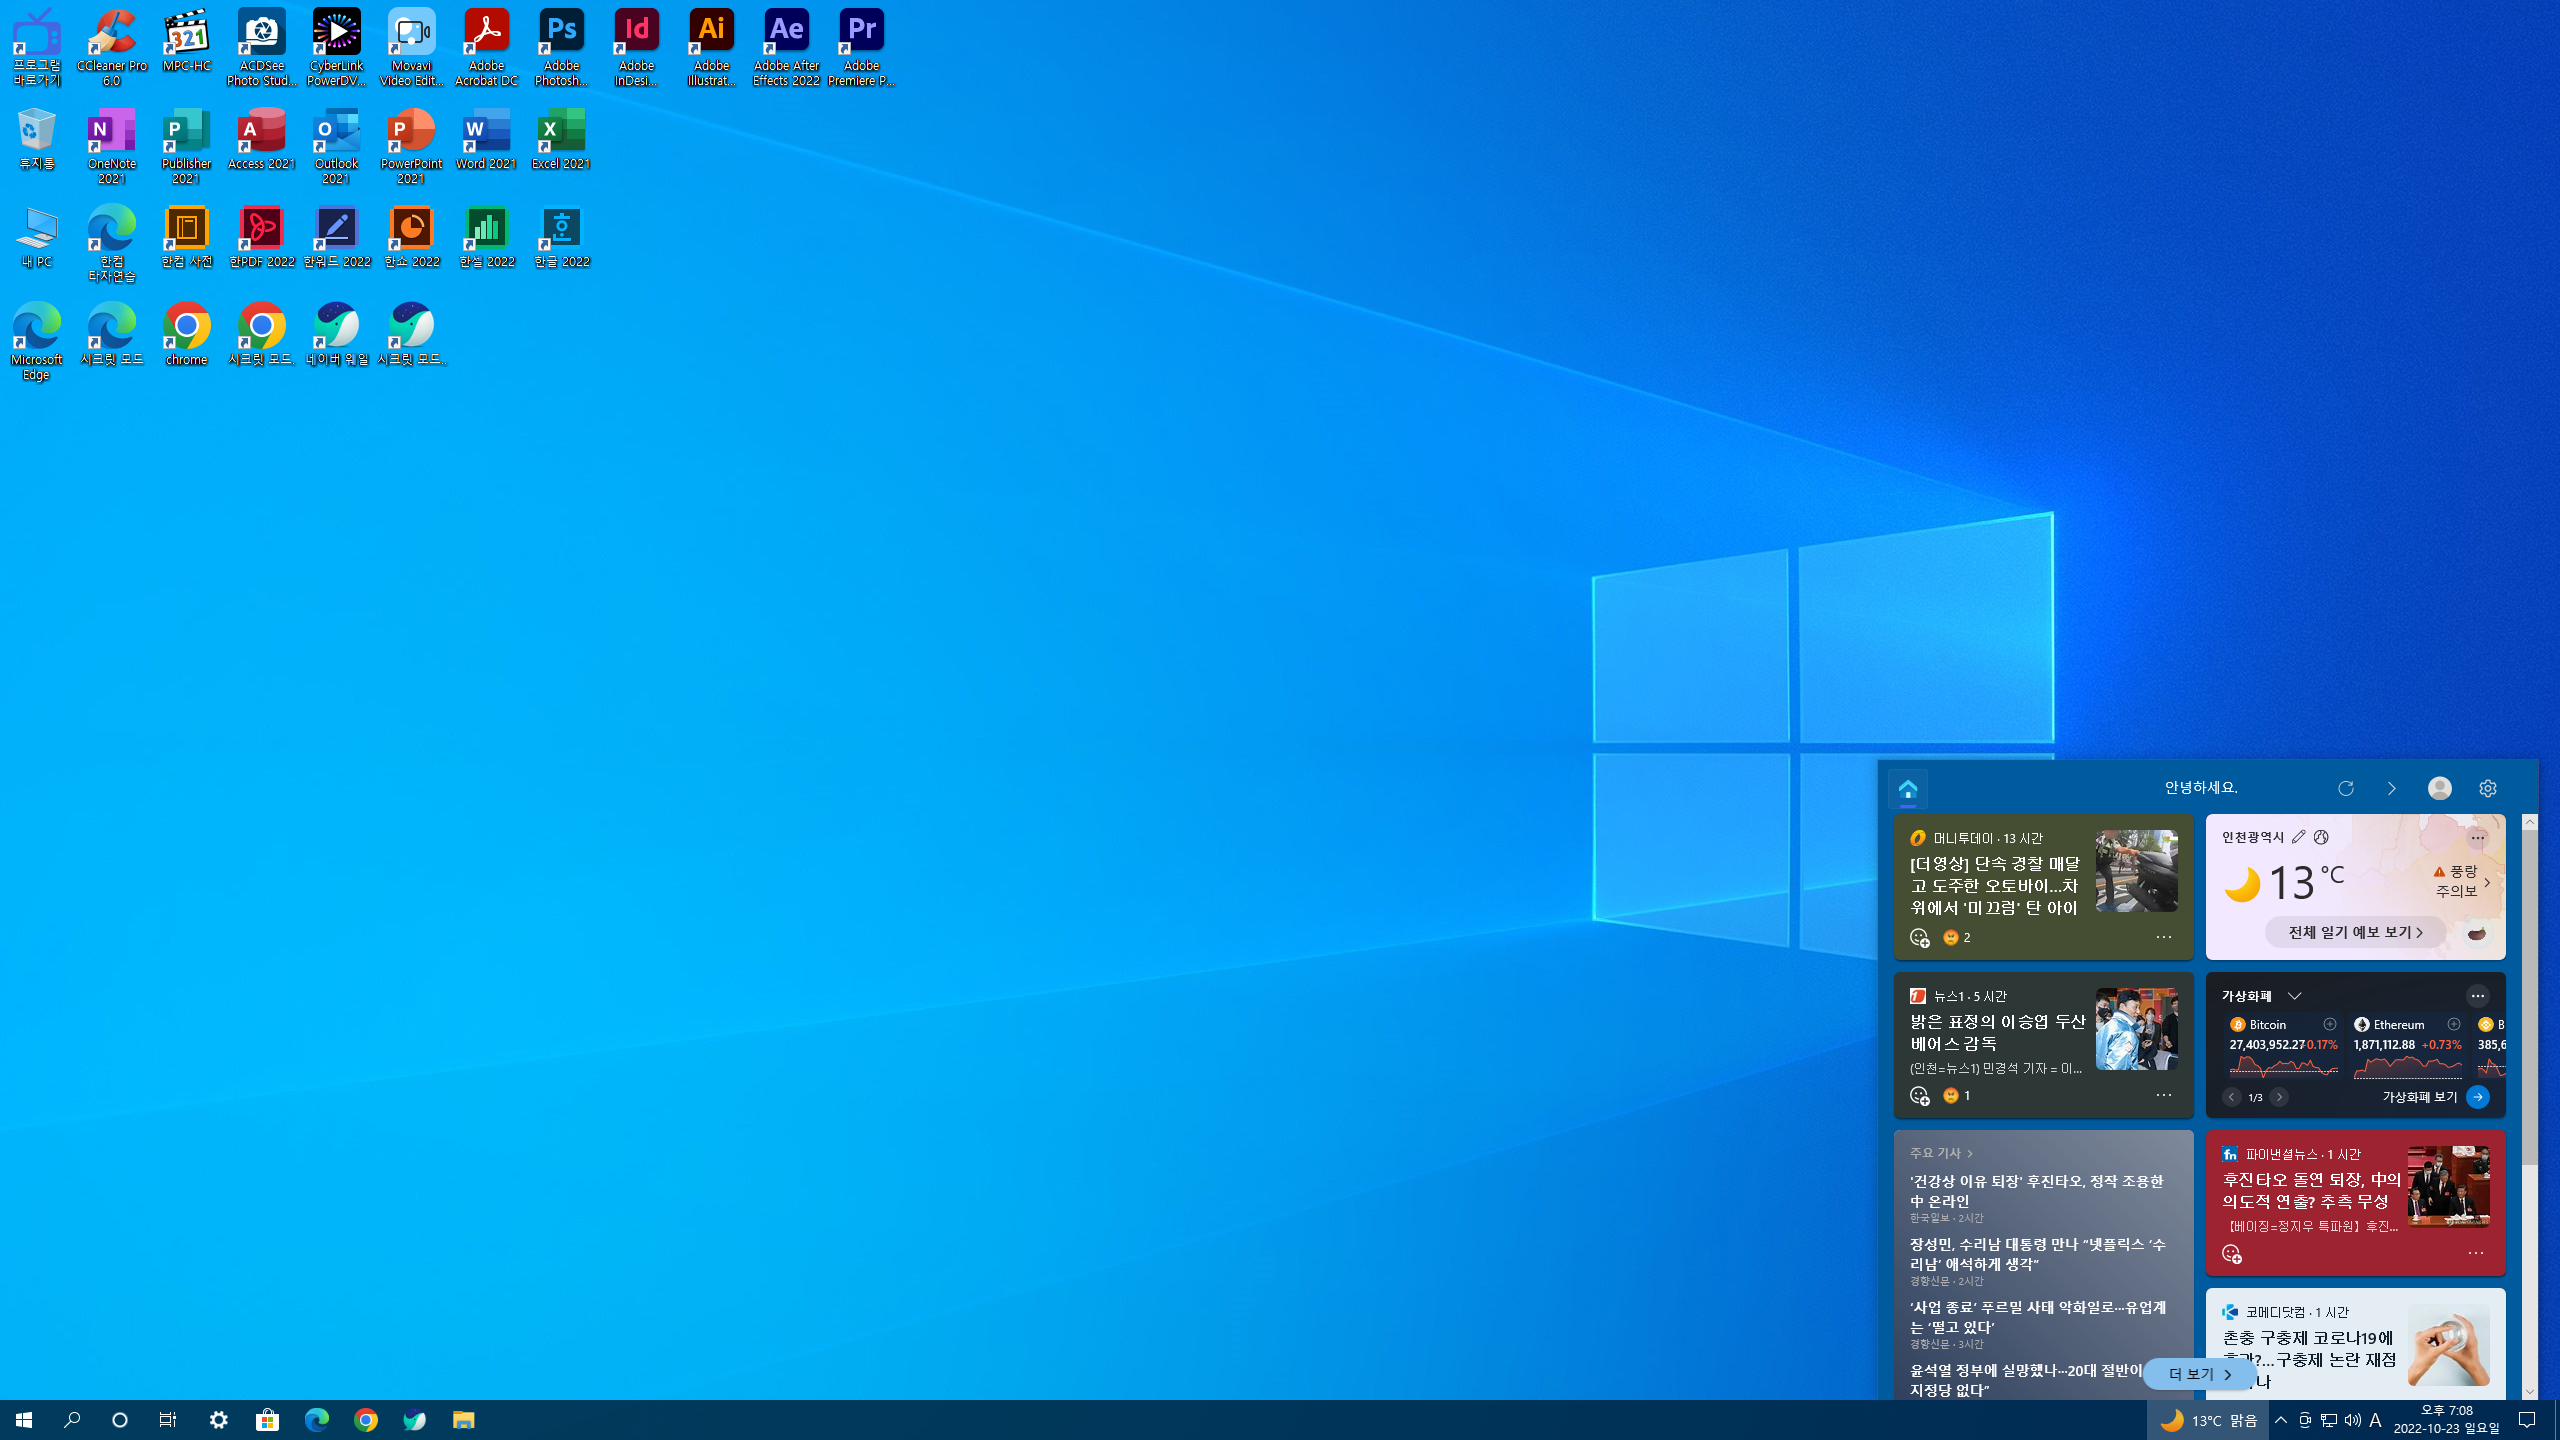Add Bitcoin to the watchlist
The image size is (2560, 1440).
pos(2329,1024)
